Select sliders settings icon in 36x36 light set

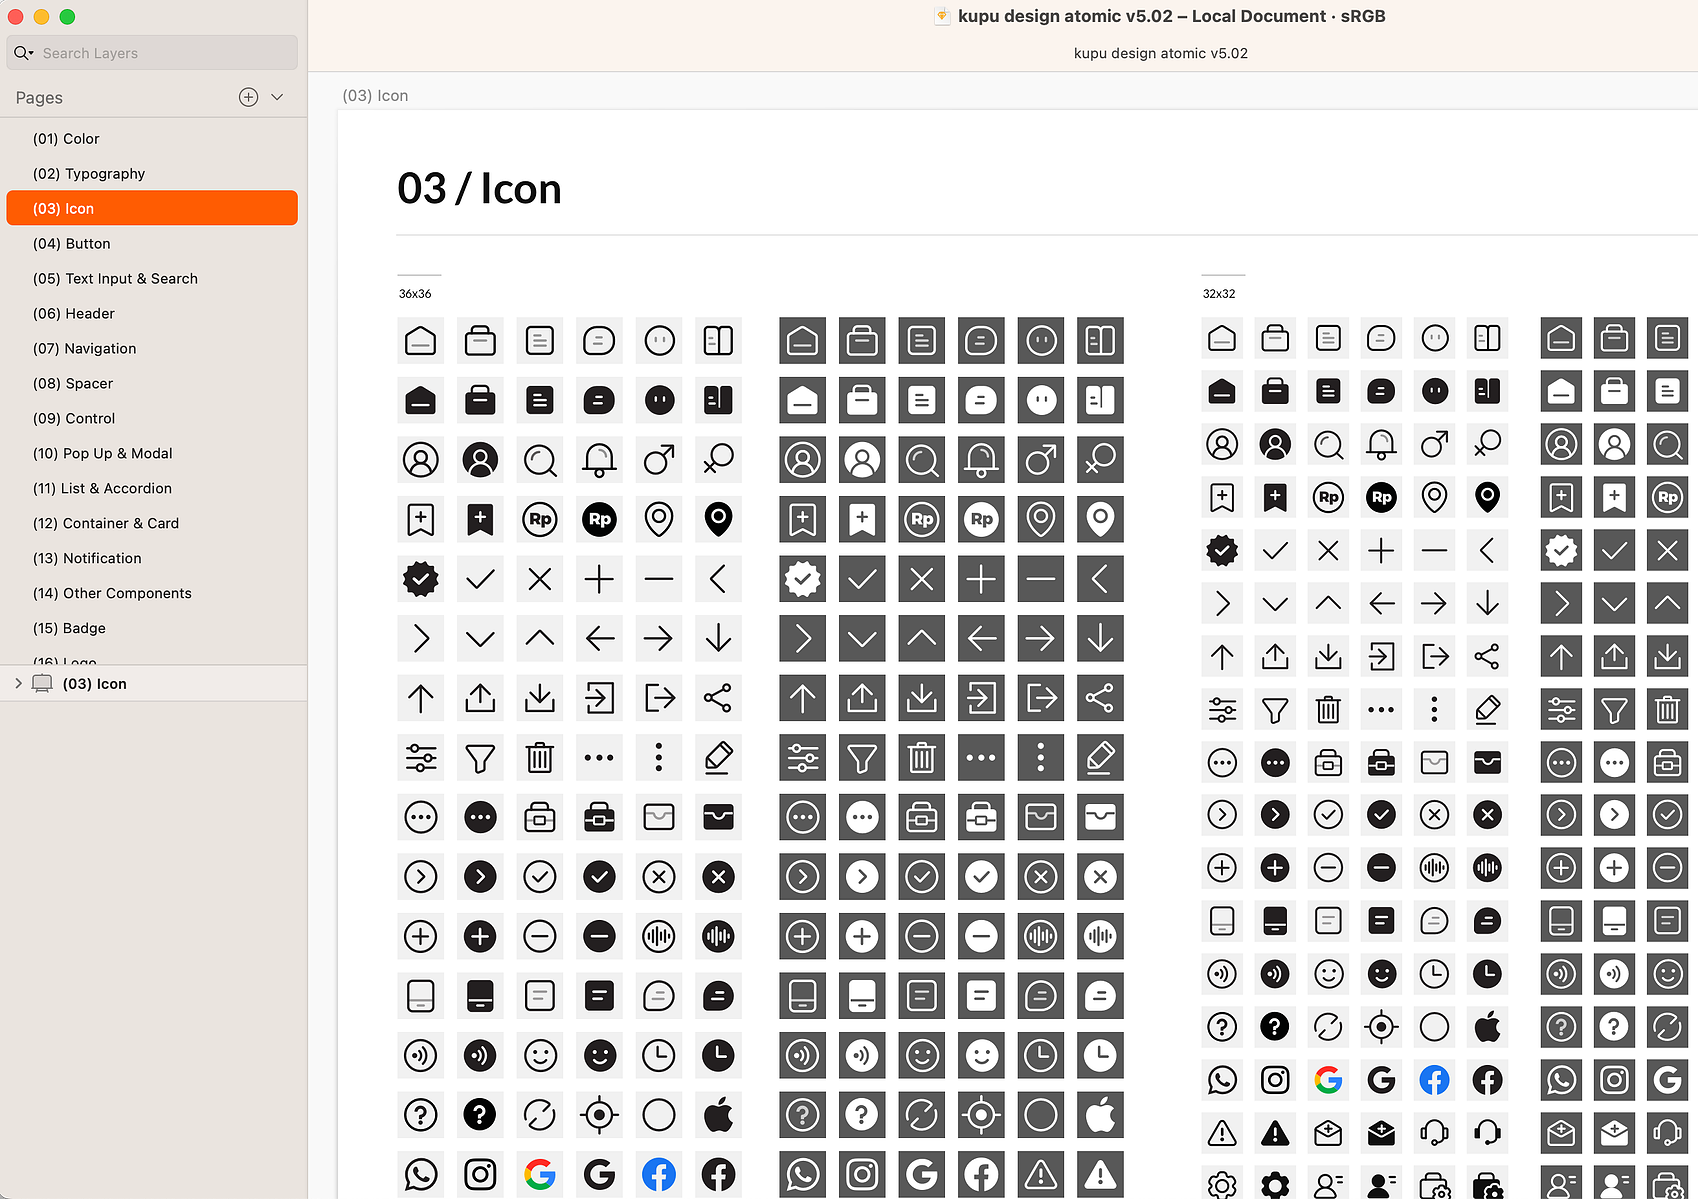(x=421, y=757)
